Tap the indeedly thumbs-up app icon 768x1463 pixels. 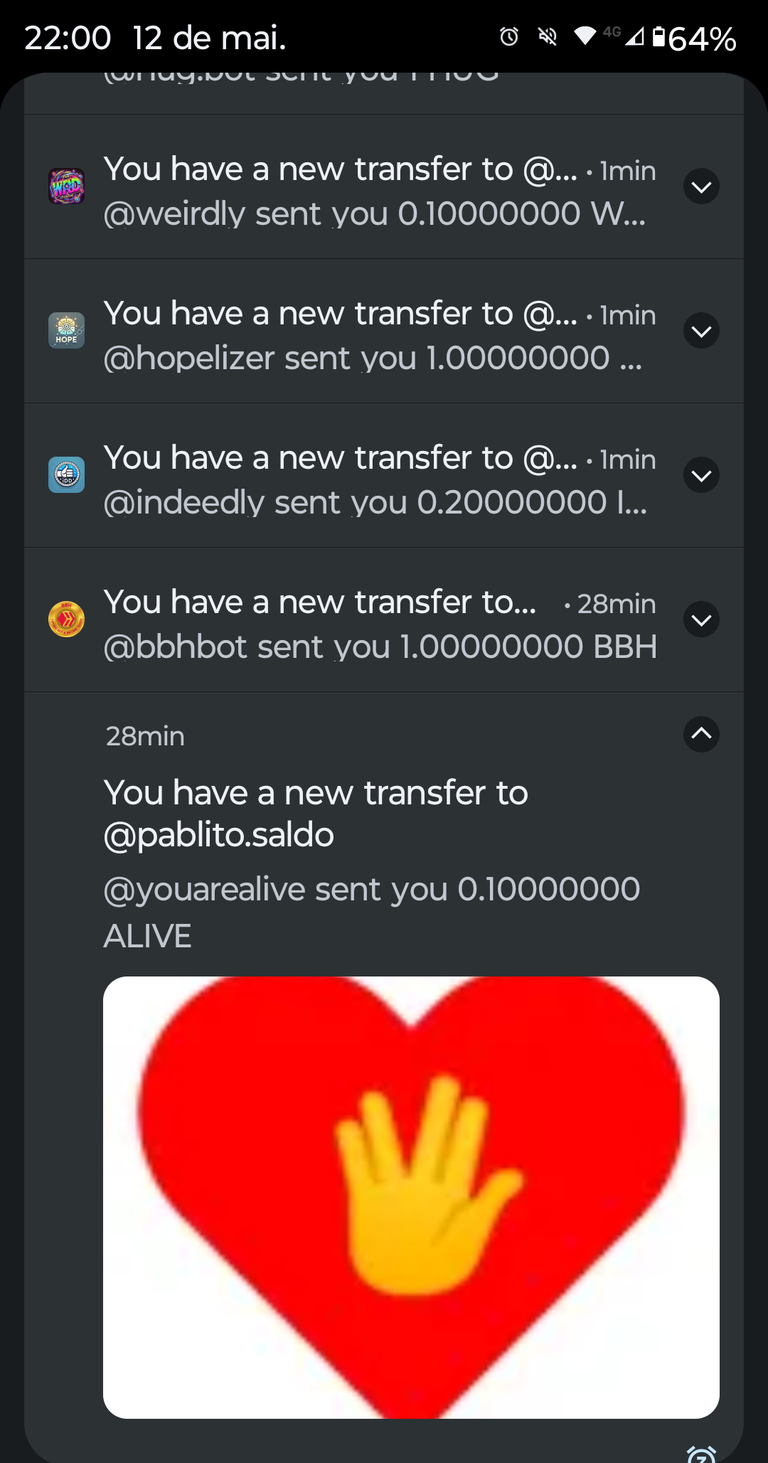pos(66,475)
